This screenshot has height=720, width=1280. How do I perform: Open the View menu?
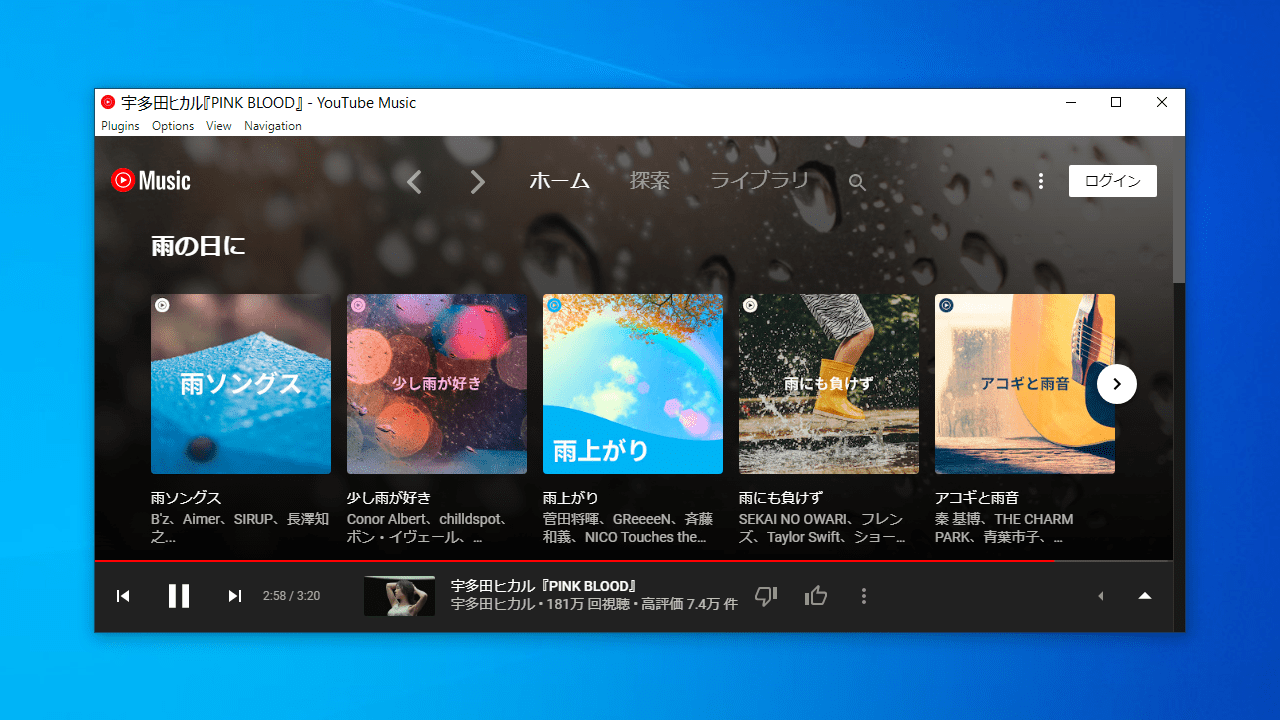218,126
